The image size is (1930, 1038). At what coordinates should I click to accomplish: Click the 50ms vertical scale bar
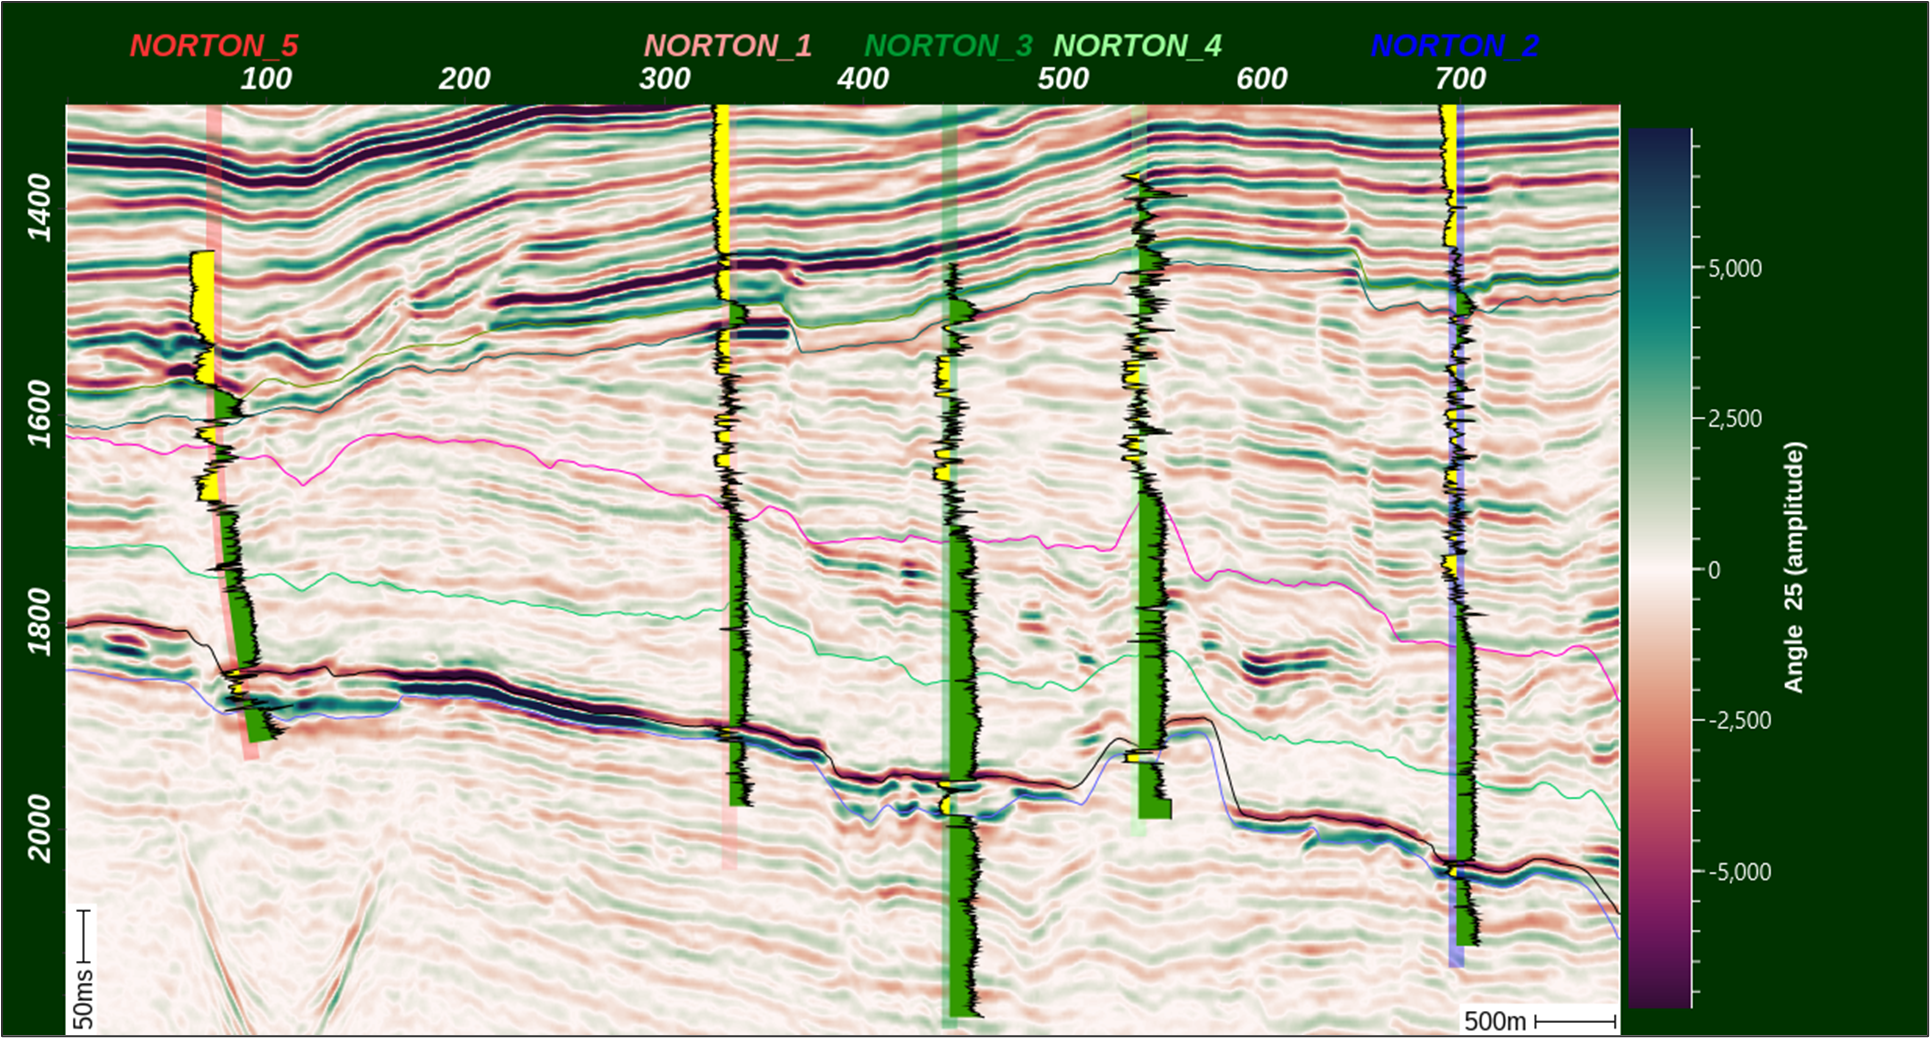pyautogui.click(x=84, y=969)
